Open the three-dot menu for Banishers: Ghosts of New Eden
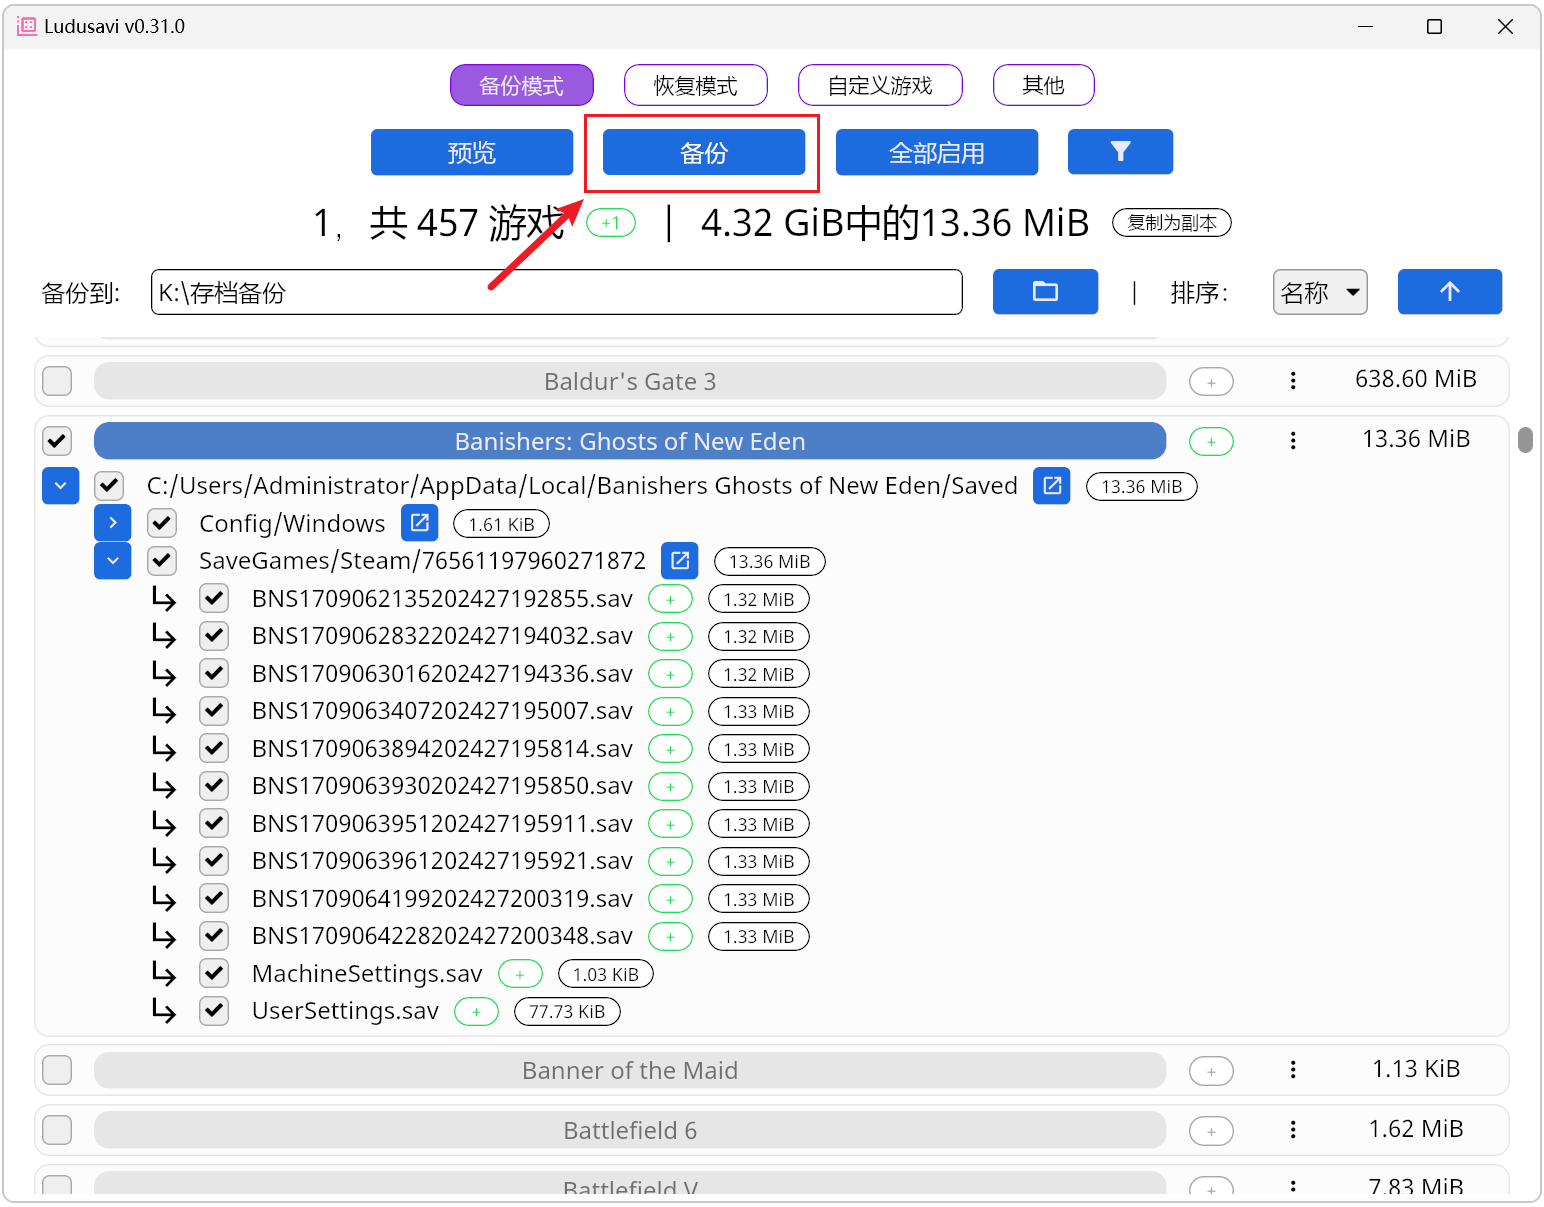This screenshot has height=1207, width=1544. point(1293,441)
